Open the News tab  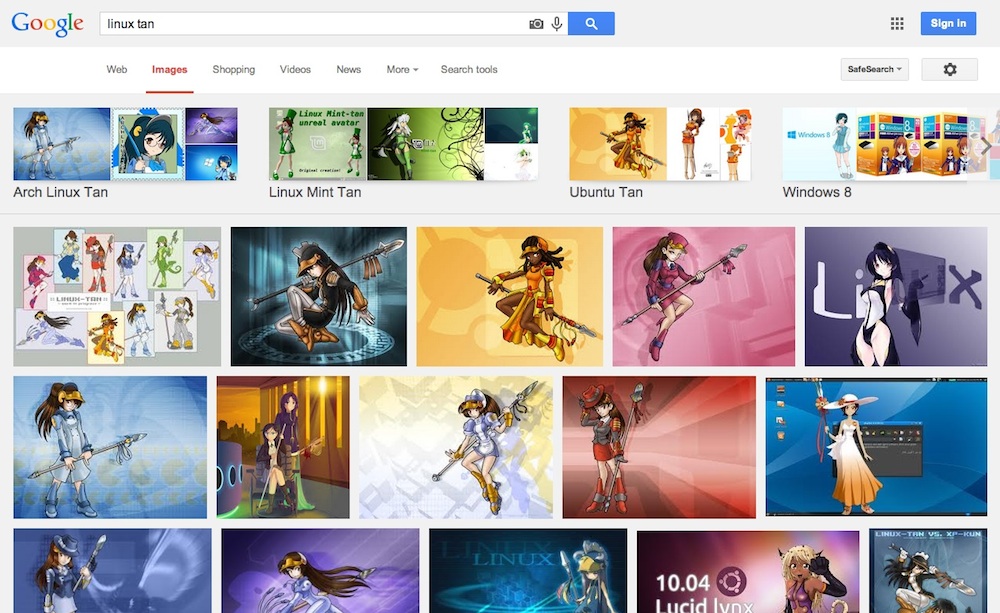(349, 70)
